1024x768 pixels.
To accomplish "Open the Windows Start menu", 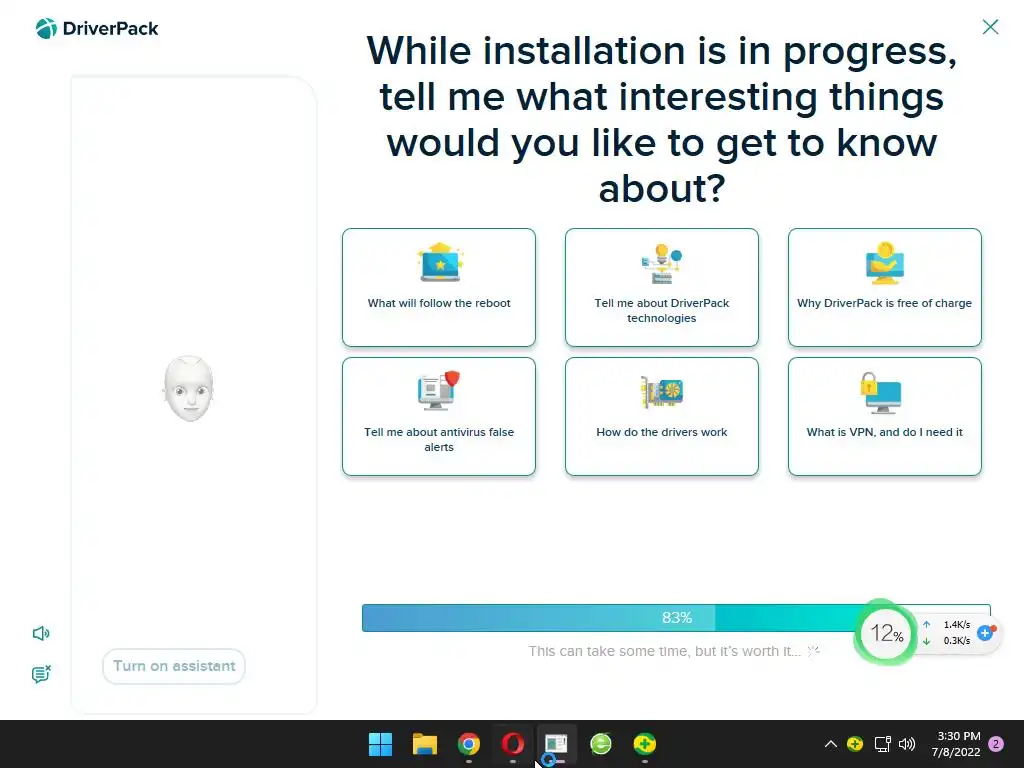I will pyautogui.click(x=380, y=744).
